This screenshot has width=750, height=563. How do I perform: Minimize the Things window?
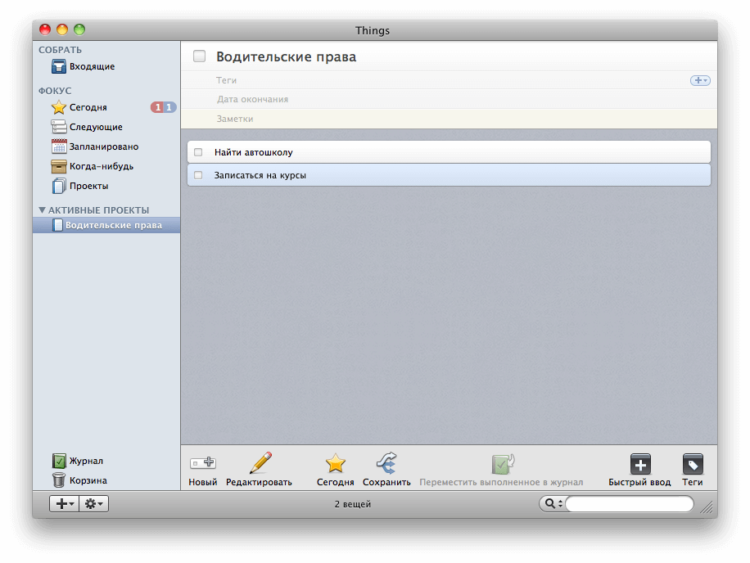(x=62, y=30)
